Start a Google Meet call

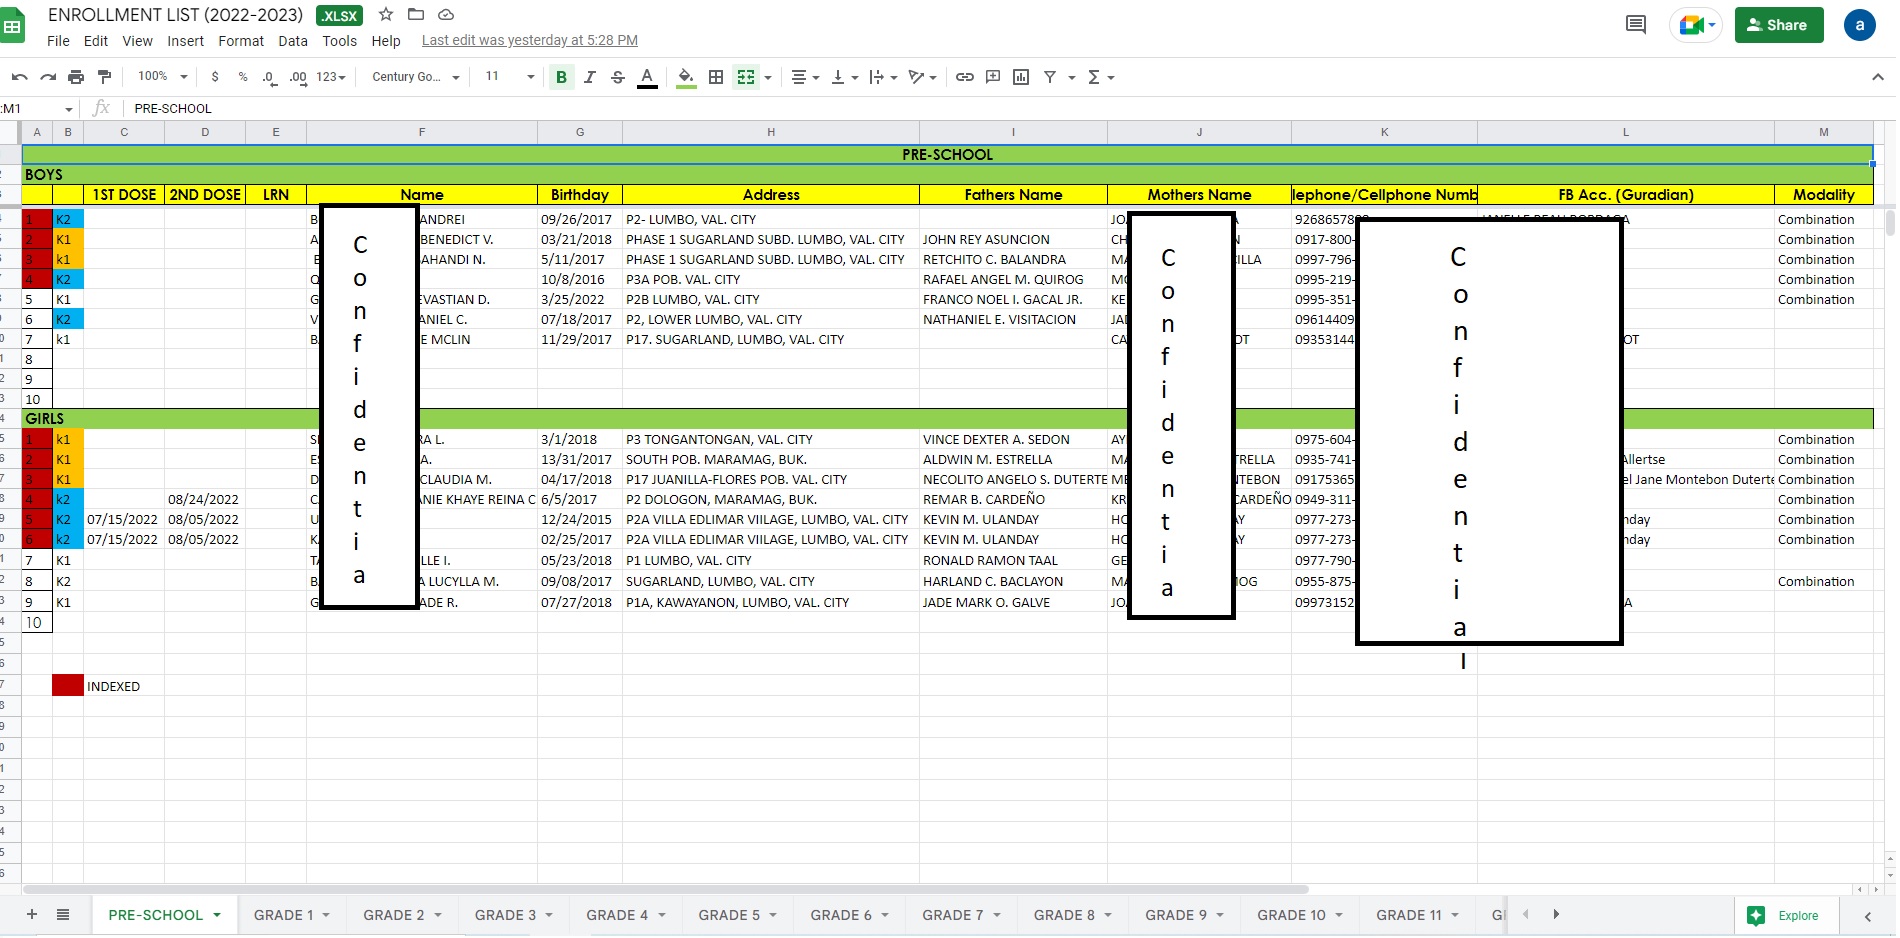[x=1696, y=25]
